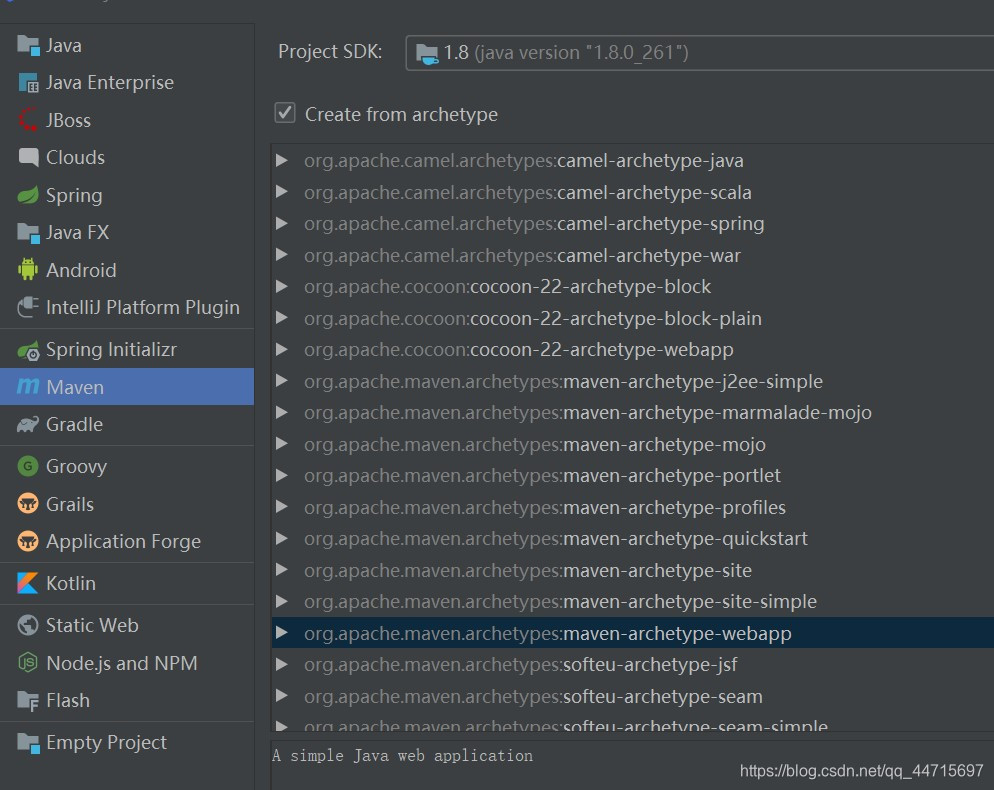Select Gradle project type label
Viewport: 994px width, 790px height.
coord(74,425)
